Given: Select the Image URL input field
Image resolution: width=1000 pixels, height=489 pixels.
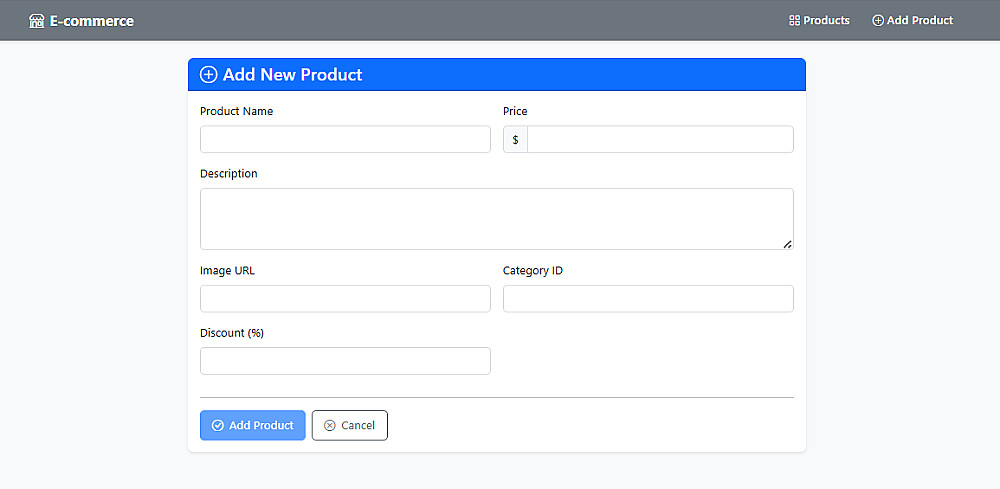Looking at the screenshot, I should (345, 299).
